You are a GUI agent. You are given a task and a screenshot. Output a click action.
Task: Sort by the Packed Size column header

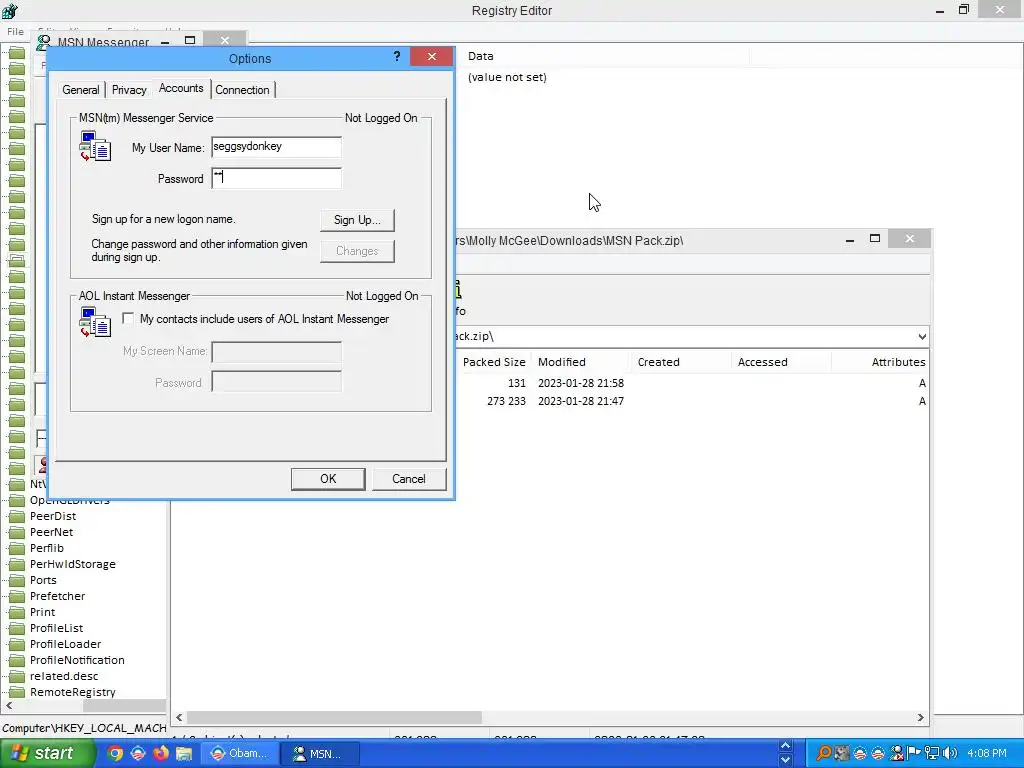tap(494, 362)
